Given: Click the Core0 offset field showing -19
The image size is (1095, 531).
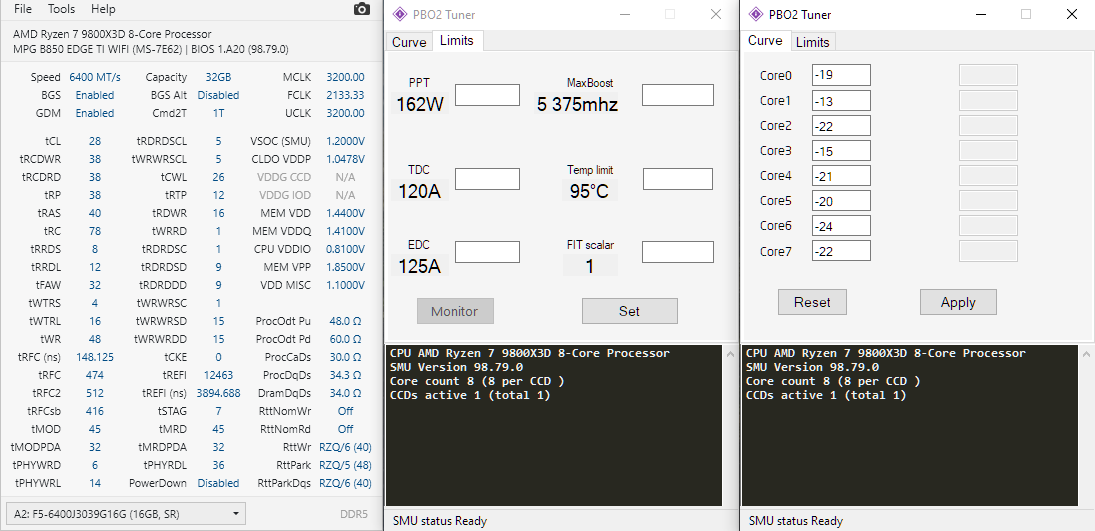Looking at the screenshot, I should pyautogui.click(x=842, y=75).
